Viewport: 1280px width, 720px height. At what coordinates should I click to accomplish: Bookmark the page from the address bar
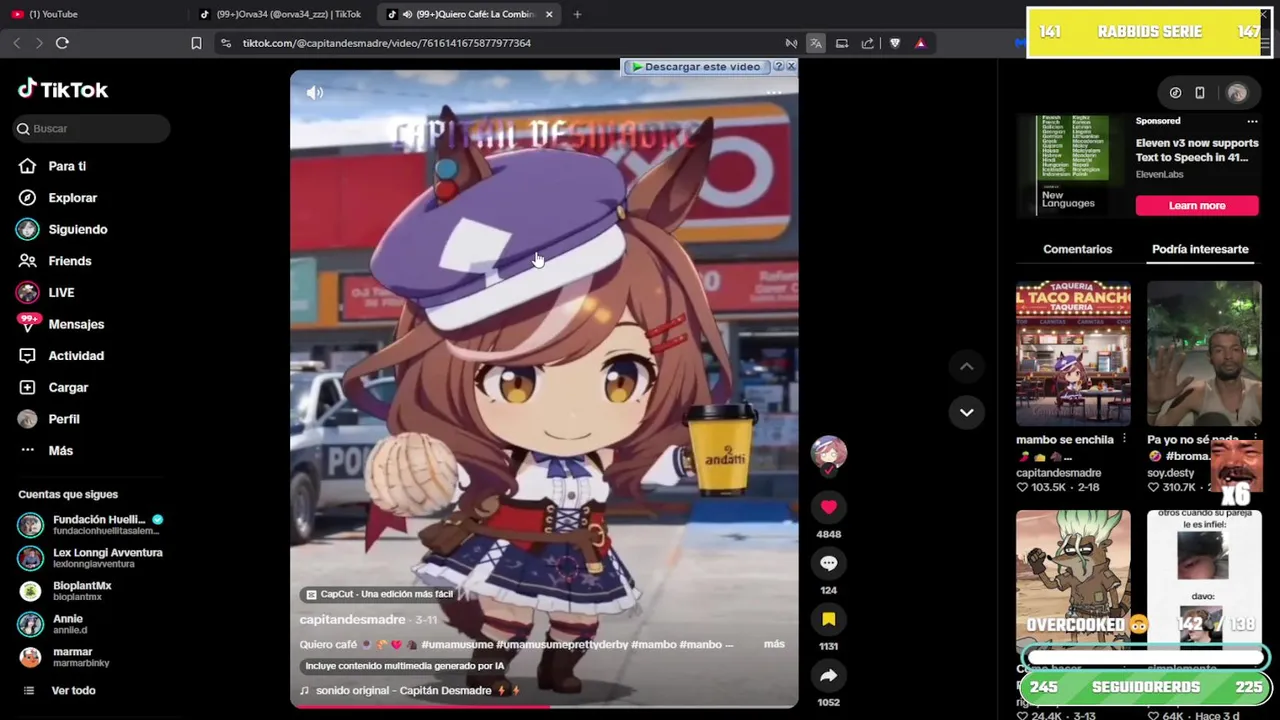pos(196,43)
